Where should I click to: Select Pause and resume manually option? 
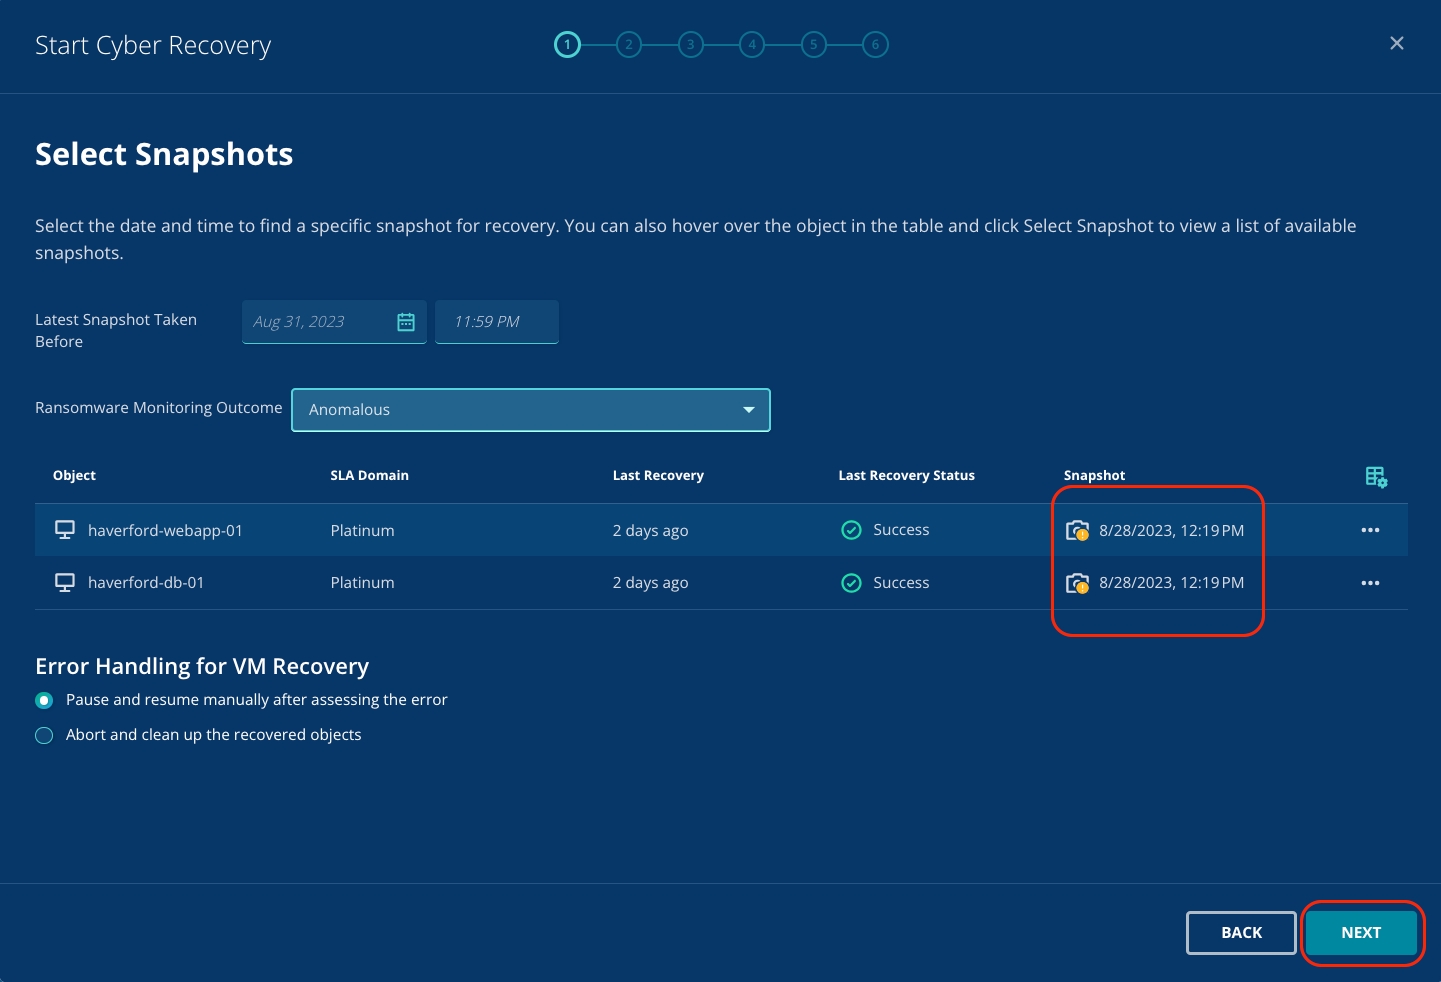[x=44, y=700]
